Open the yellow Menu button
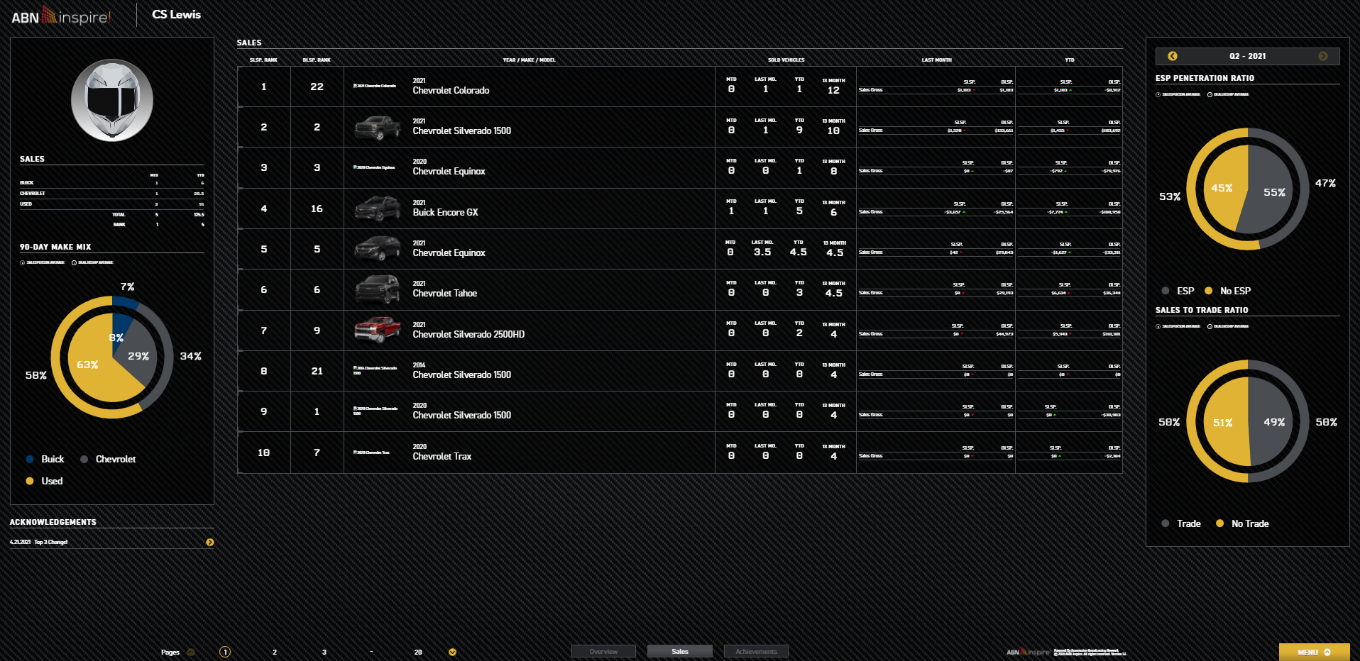The image size is (1360, 661). click(x=1314, y=652)
